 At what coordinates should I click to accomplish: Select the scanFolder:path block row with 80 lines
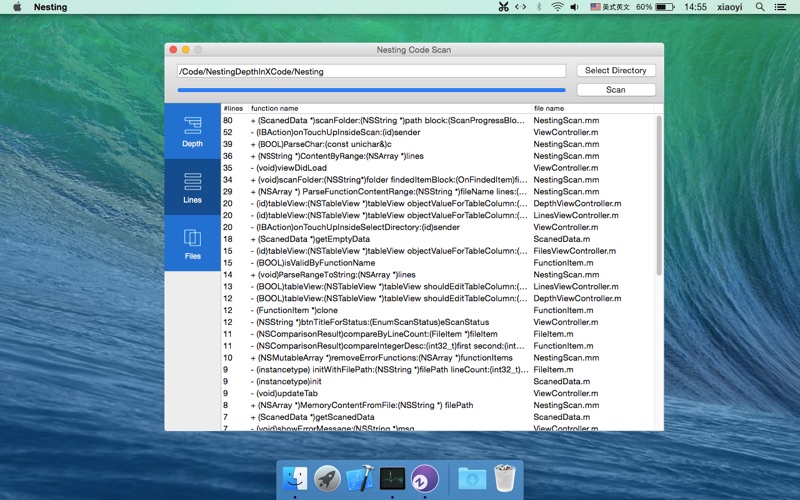click(438, 120)
